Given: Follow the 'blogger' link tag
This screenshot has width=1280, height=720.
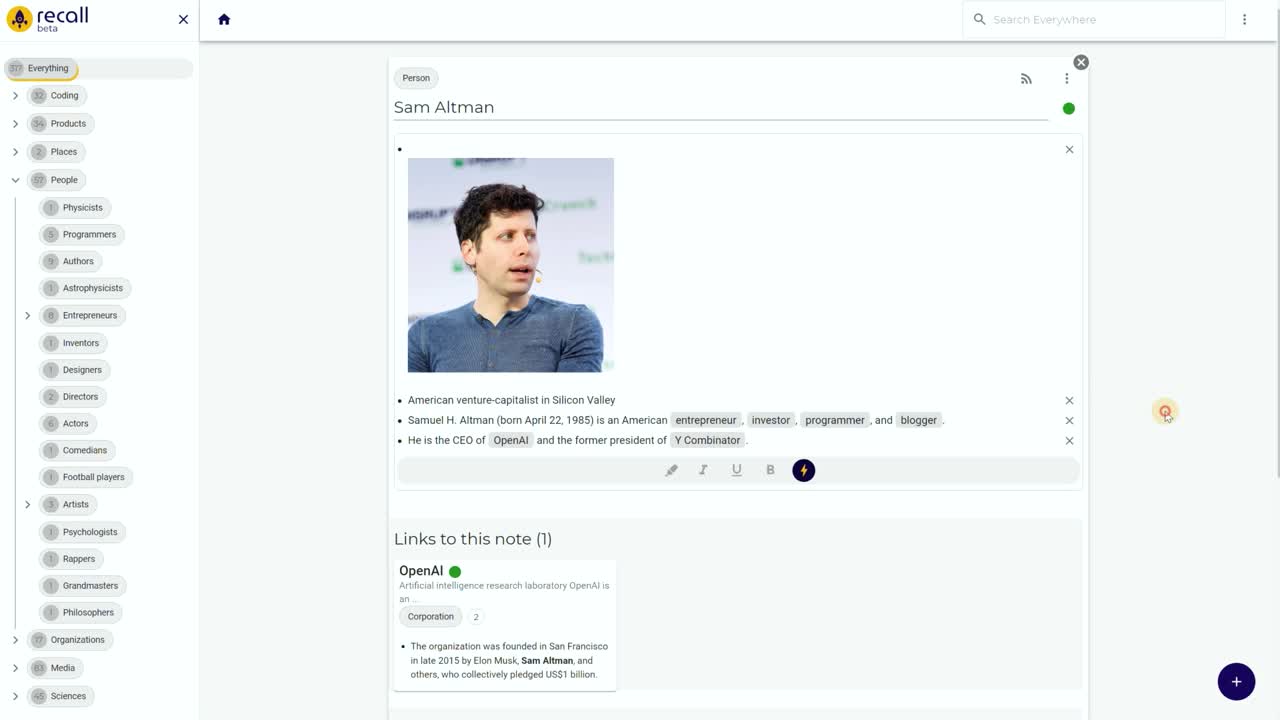Looking at the screenshot, I should click(x=918, y=420).
